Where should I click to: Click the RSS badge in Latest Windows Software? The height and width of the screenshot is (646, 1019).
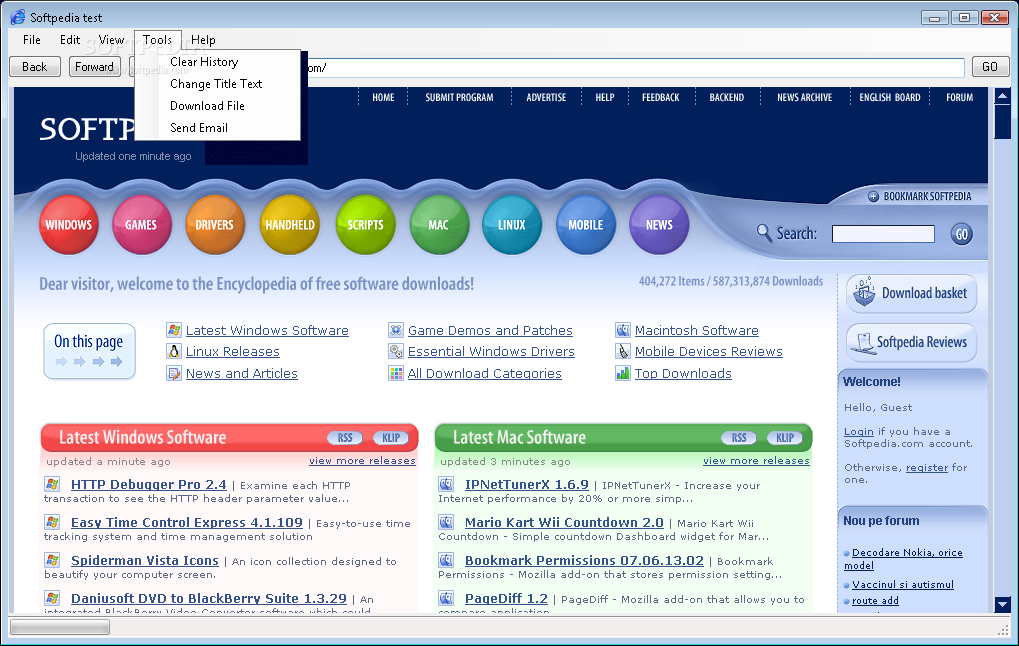pyautogui.click(x=345, y=438)
